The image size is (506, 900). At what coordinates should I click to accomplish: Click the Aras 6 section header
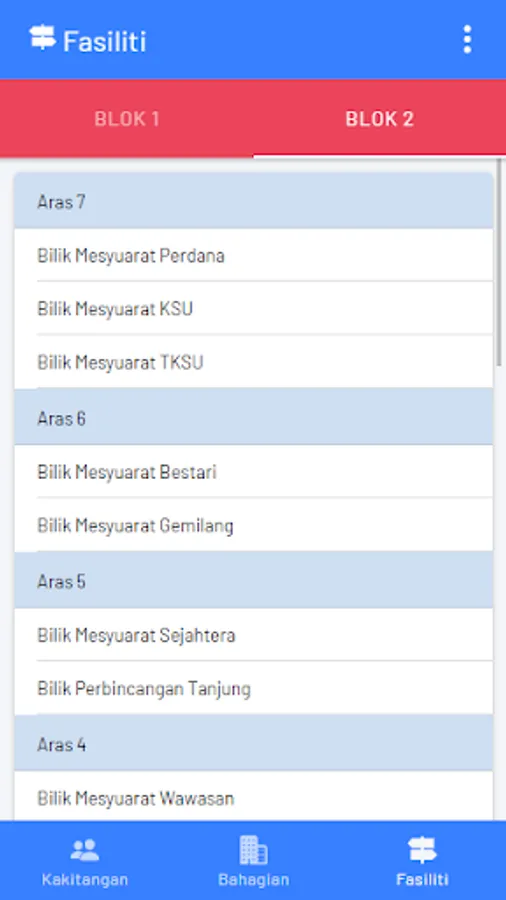point(254,417)
